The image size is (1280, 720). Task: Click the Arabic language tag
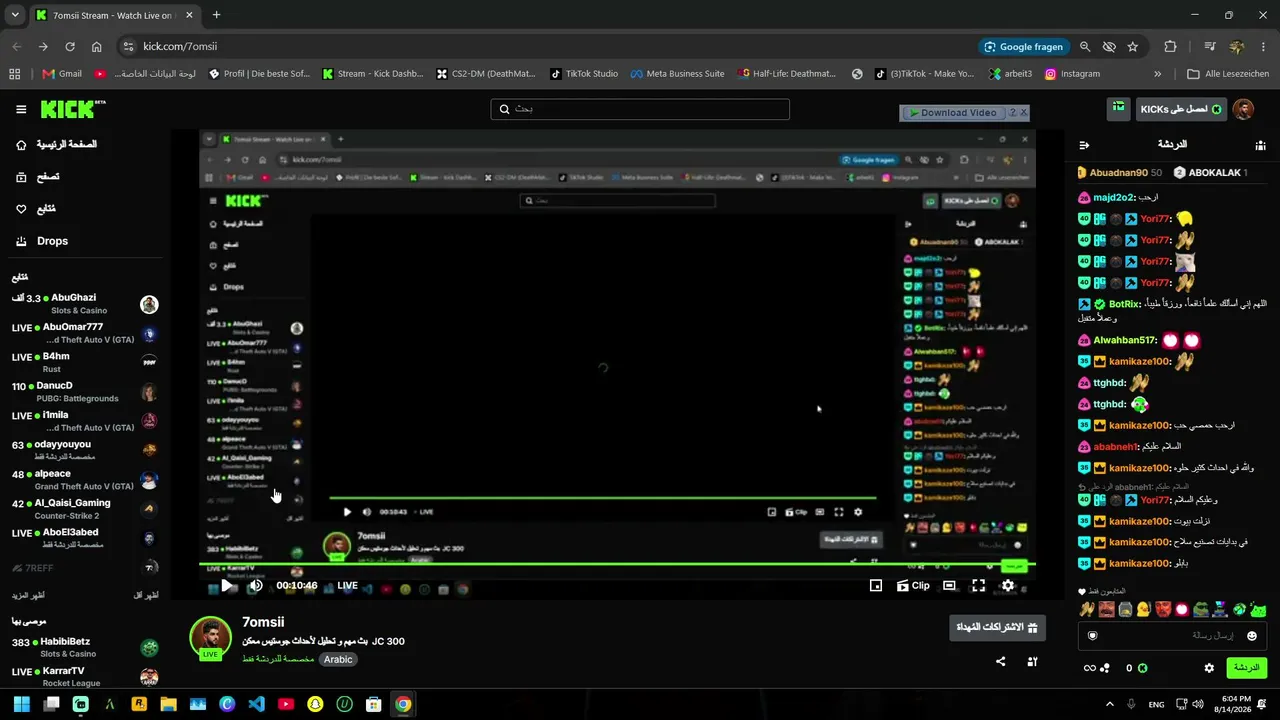(x=338, y=660)
